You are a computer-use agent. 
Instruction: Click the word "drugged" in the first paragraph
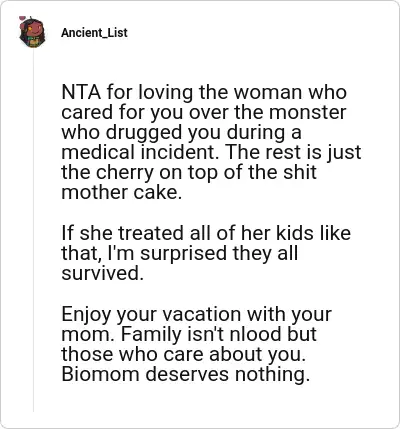click(144, 133)
